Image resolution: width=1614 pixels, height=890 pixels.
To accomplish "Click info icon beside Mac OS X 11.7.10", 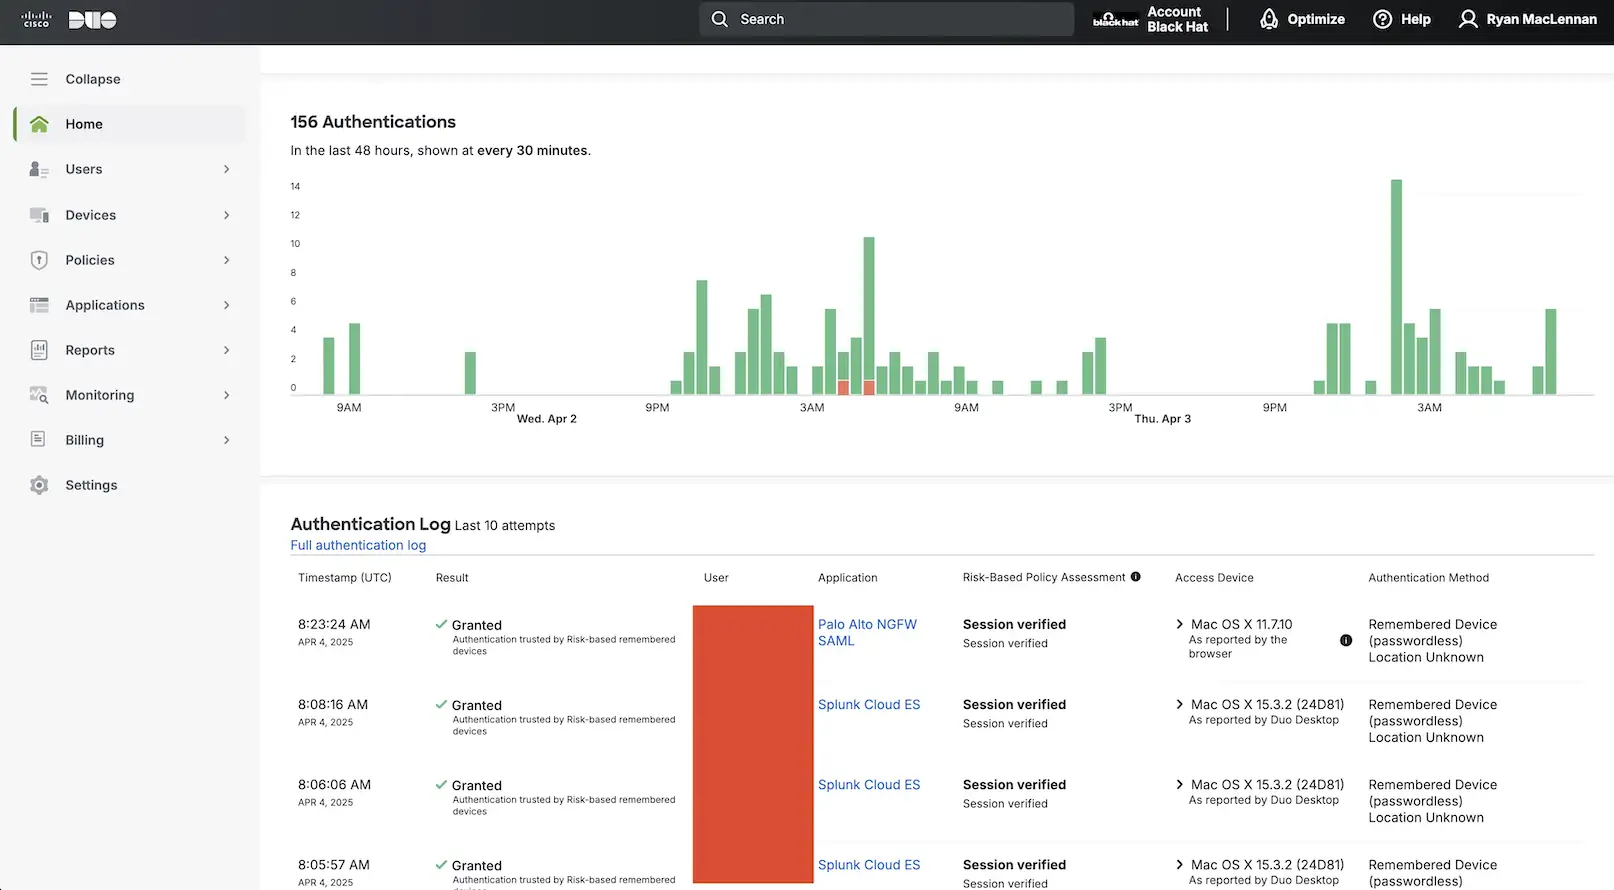I will (x=1346, y=640).
